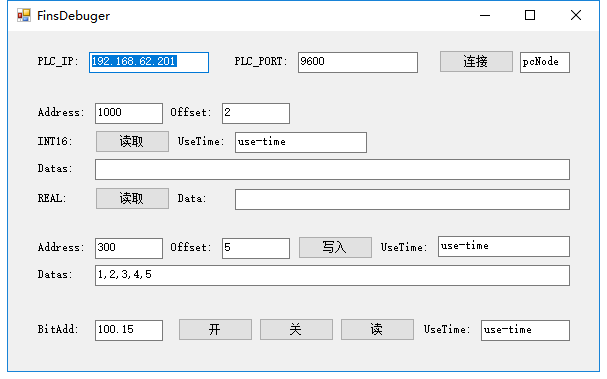The width and height of the screenshot is (607, 379).
Task: Click the FinsDebuger app icon in title bar
Action: point(24,15)
